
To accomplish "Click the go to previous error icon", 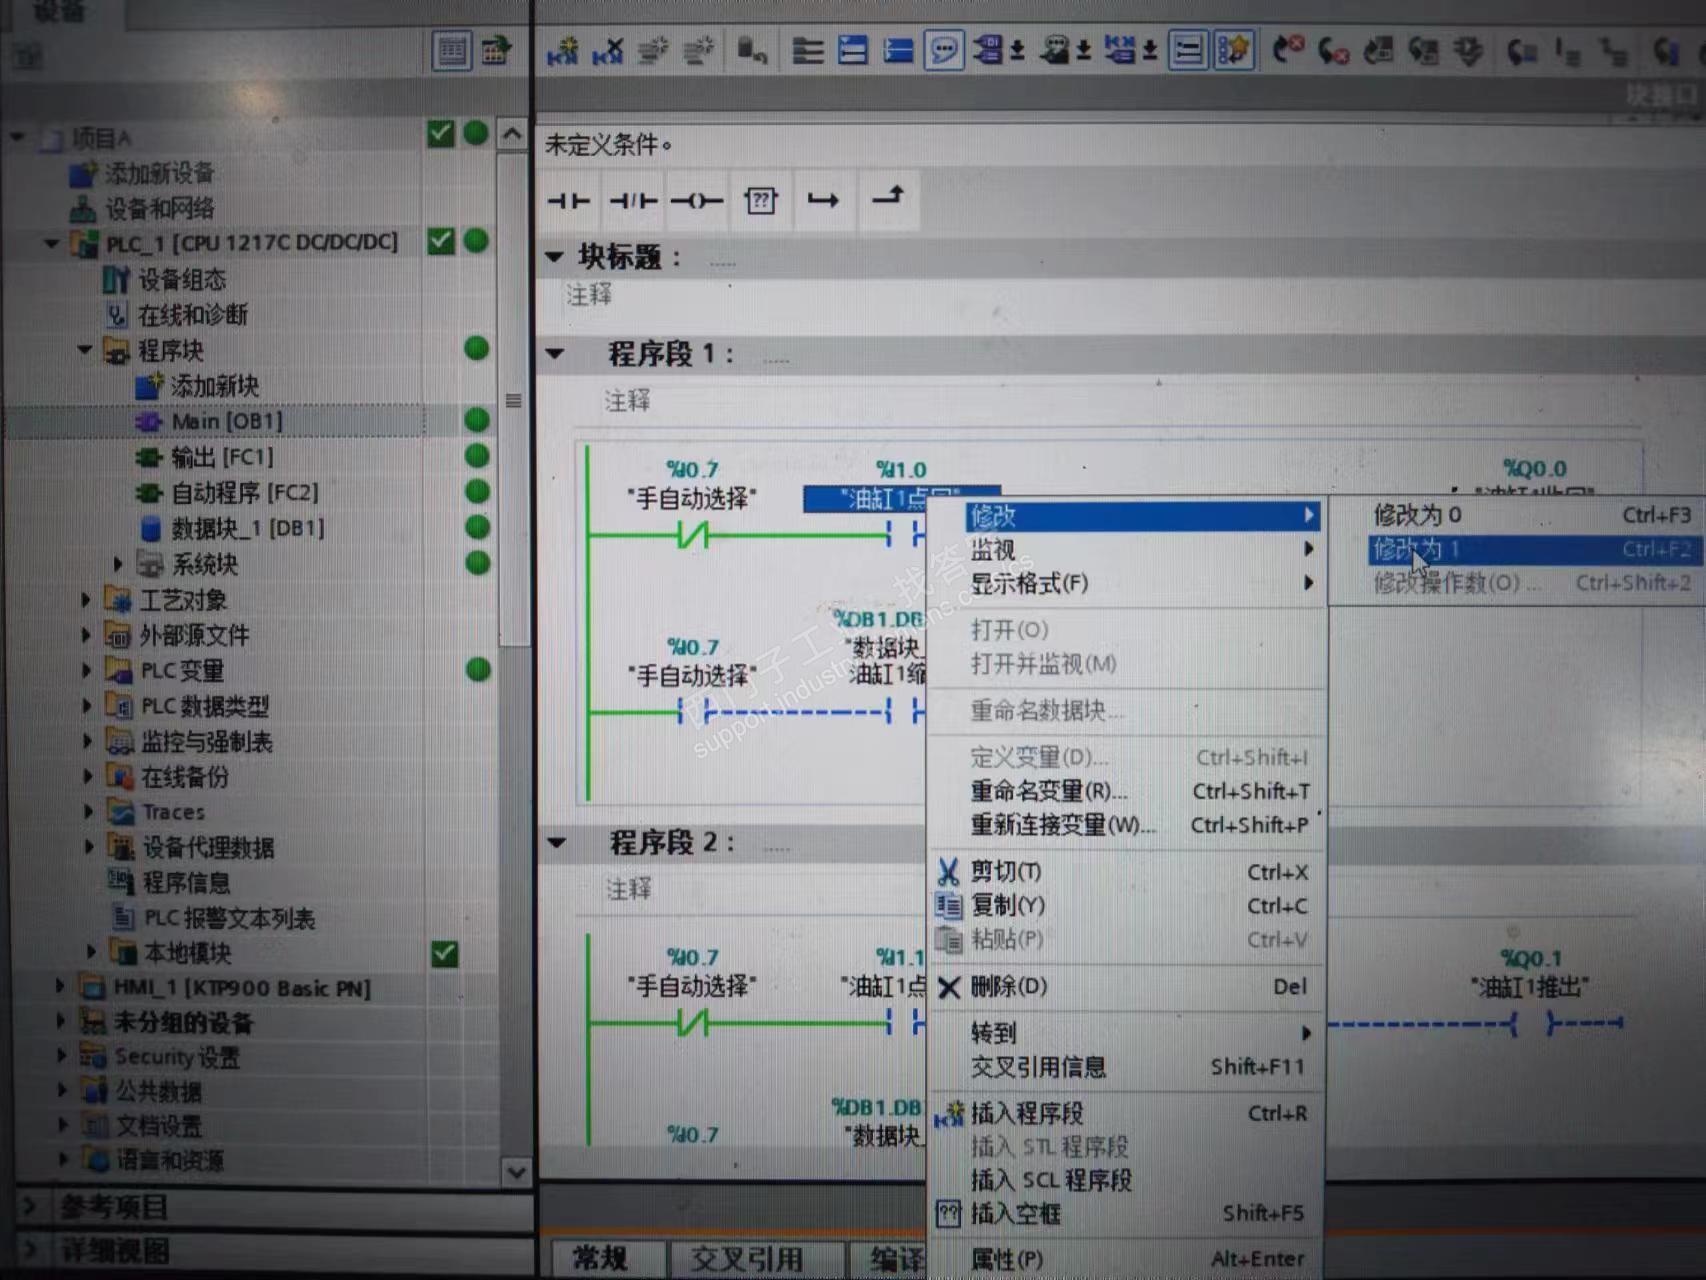I will [x=1288, y=49].
